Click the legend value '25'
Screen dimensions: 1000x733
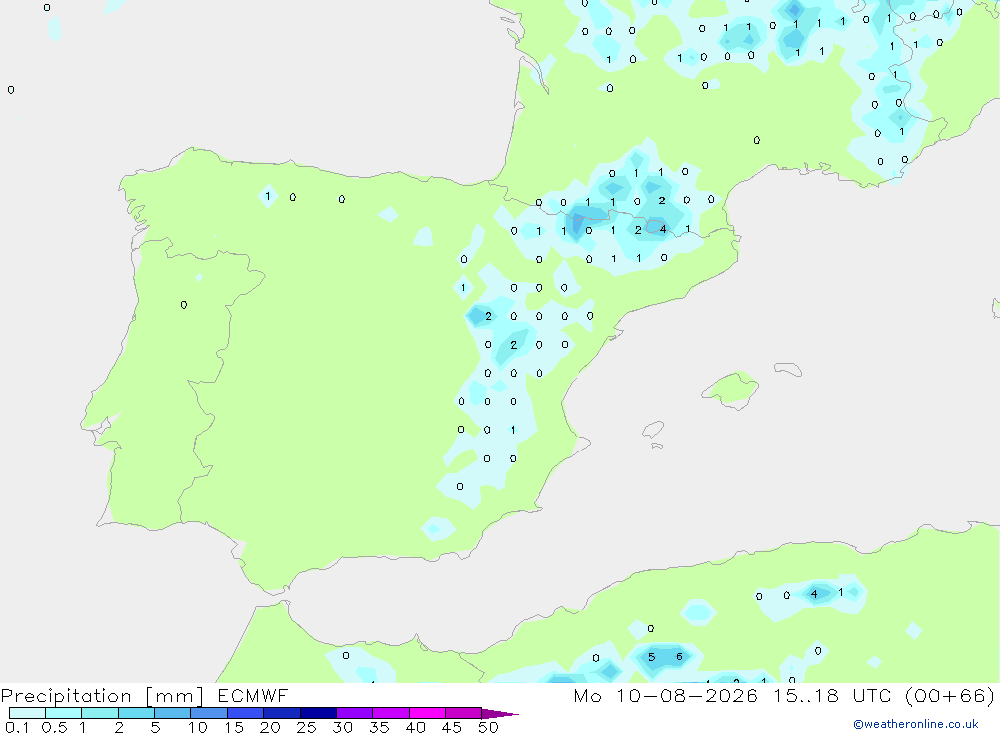click(307, 727)
